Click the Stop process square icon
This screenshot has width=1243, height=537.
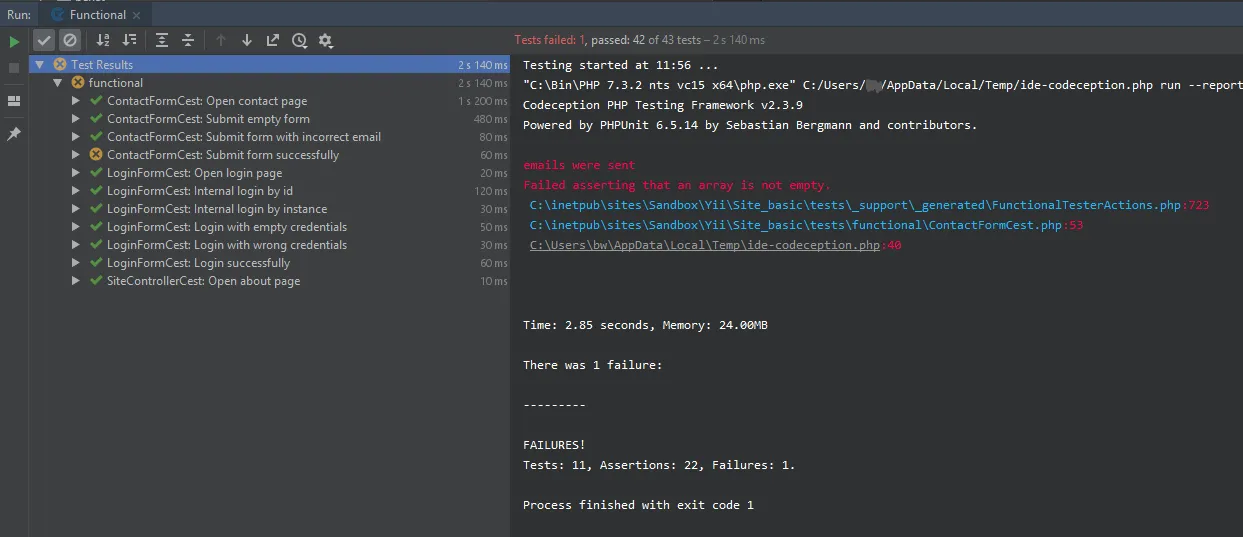pyautogui.click(x=14, y=68)
